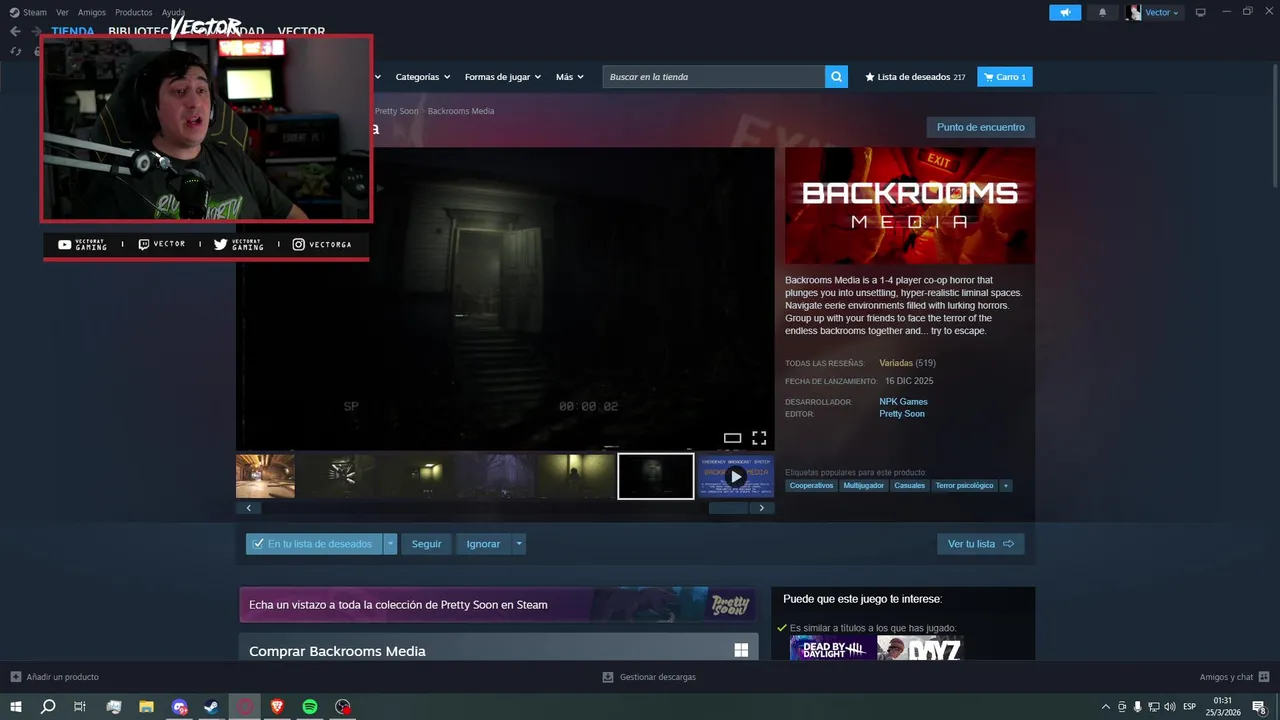
Task: Click the Ignorar button
Action: (483, 544)
